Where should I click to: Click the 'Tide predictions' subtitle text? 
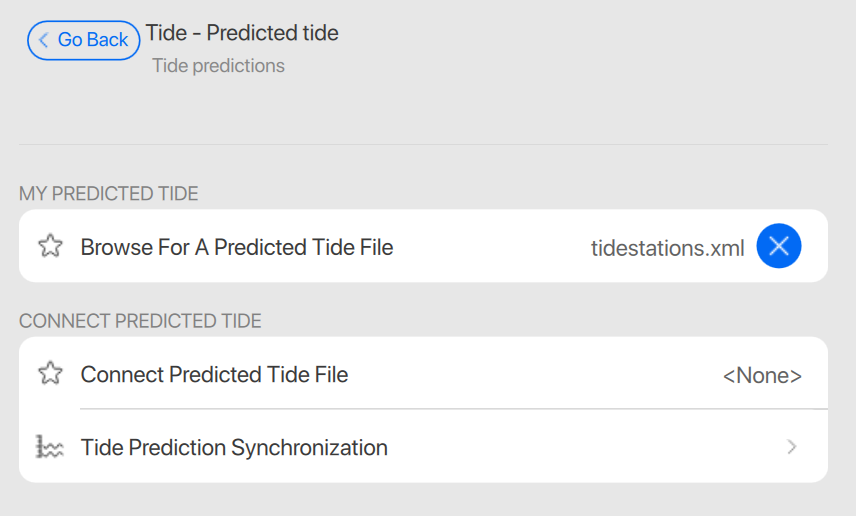click(x=218, y=66)
